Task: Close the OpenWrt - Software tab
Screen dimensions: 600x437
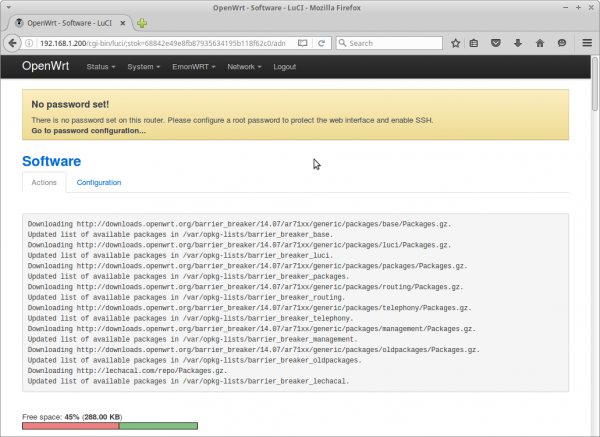Action: coord(123,23)
